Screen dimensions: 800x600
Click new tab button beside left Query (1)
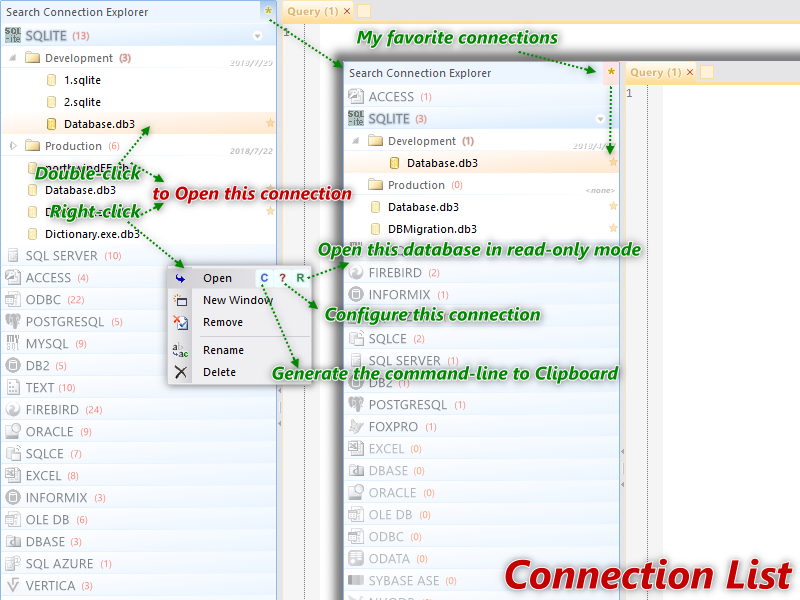pyautogui.click(x=364, y=11)
